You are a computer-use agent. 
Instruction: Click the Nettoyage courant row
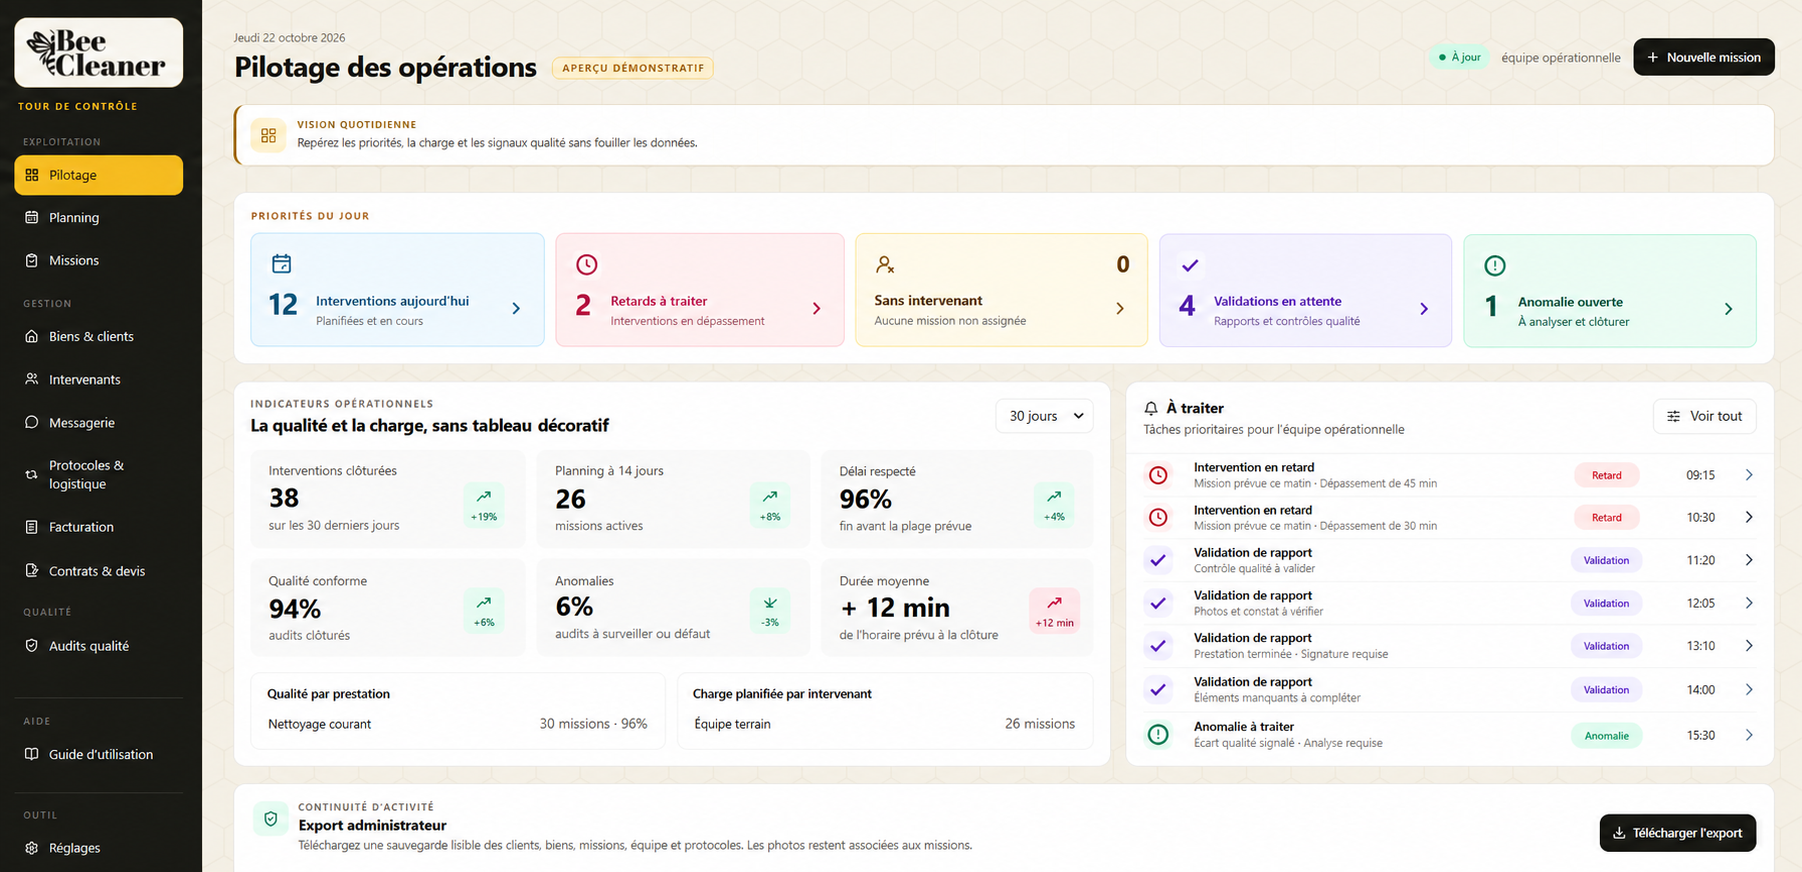[x=457, y=724]
